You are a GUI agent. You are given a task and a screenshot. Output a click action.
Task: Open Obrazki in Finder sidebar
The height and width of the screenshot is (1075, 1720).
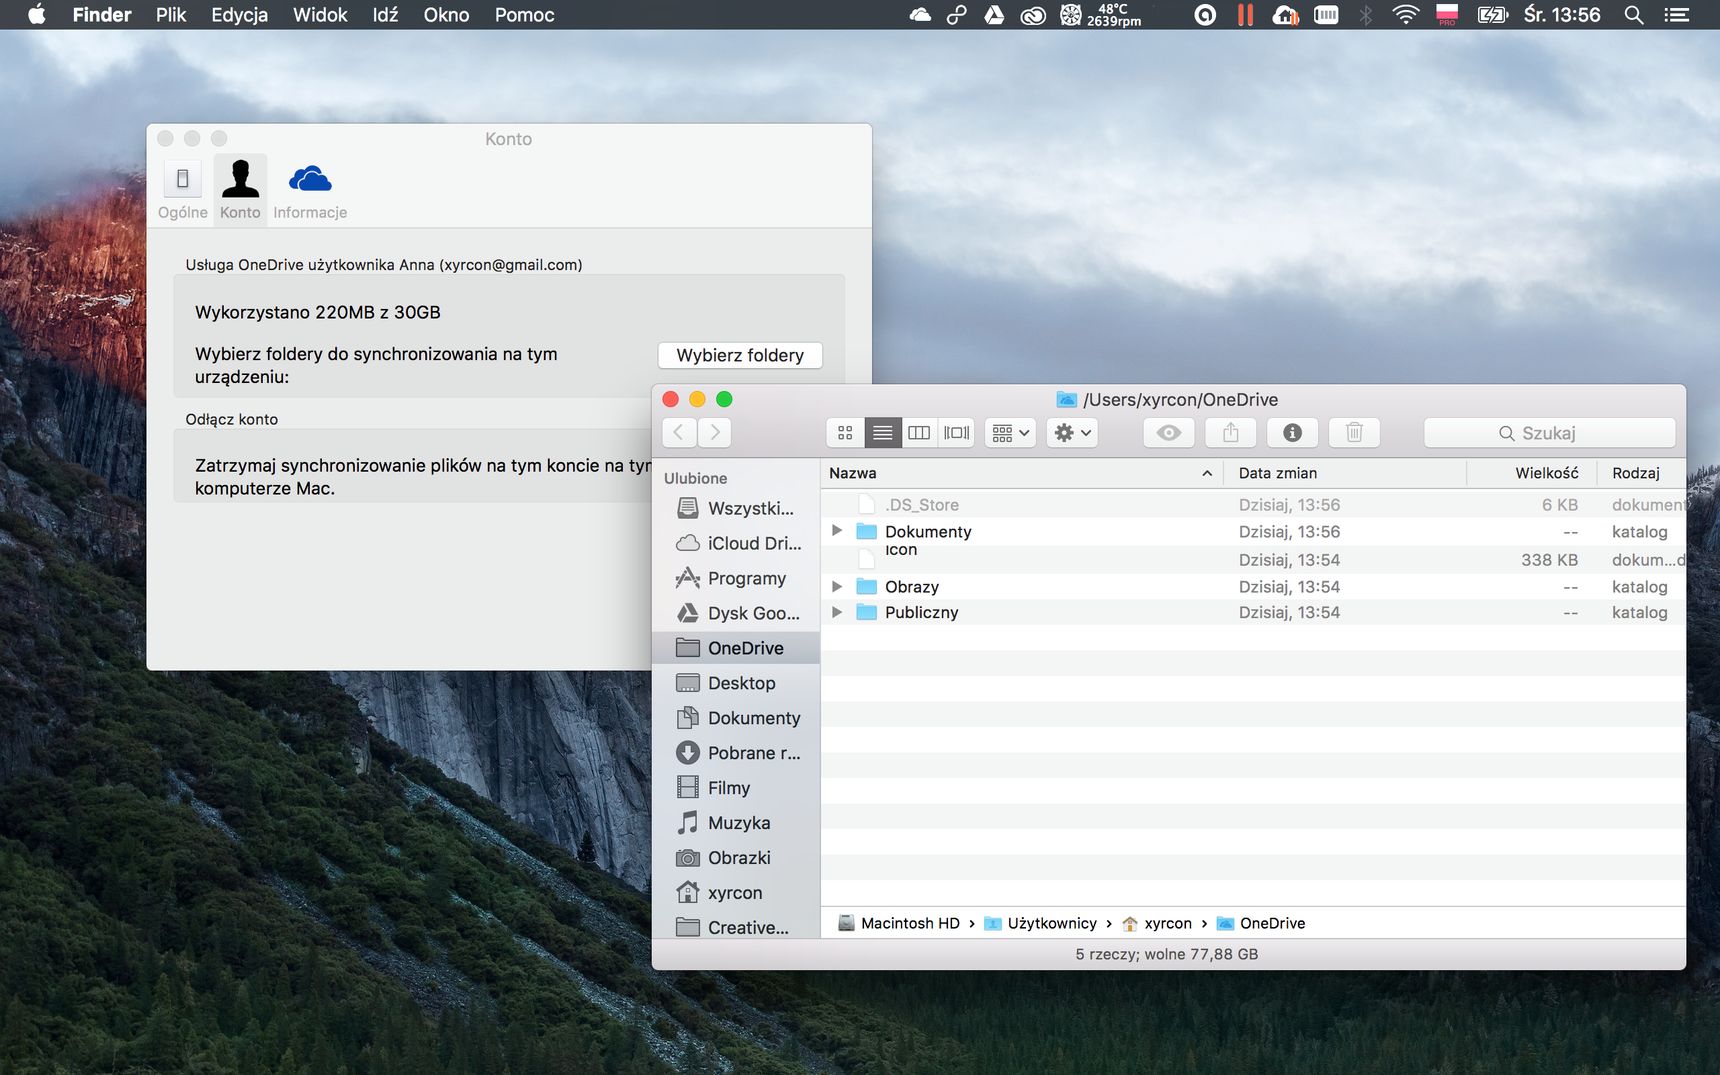[x=736, y=858]
